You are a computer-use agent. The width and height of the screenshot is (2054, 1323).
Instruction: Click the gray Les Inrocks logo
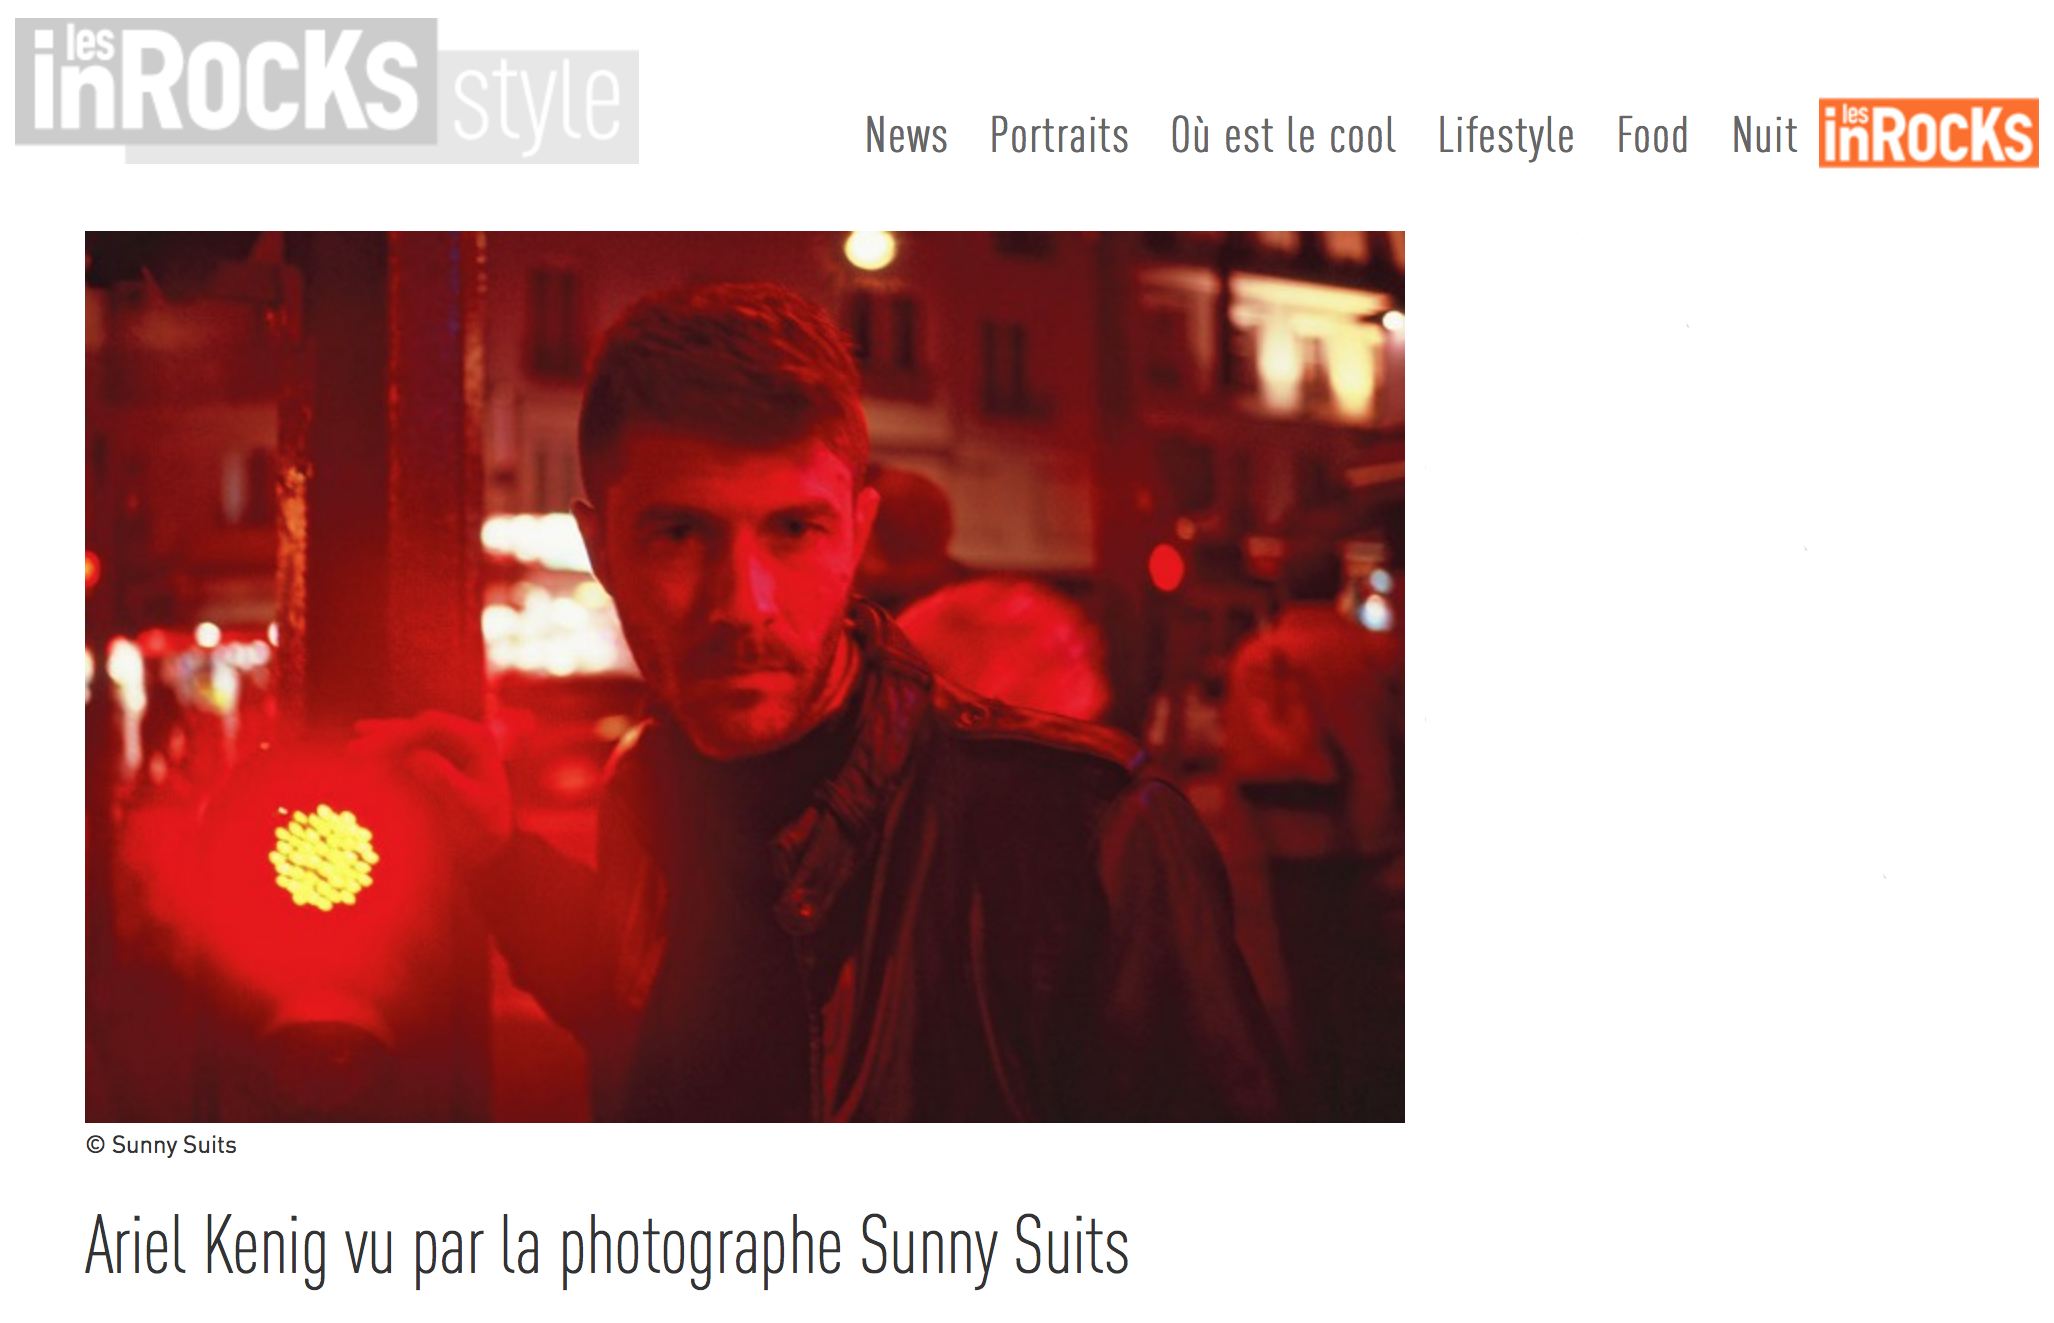pos(226,82)
